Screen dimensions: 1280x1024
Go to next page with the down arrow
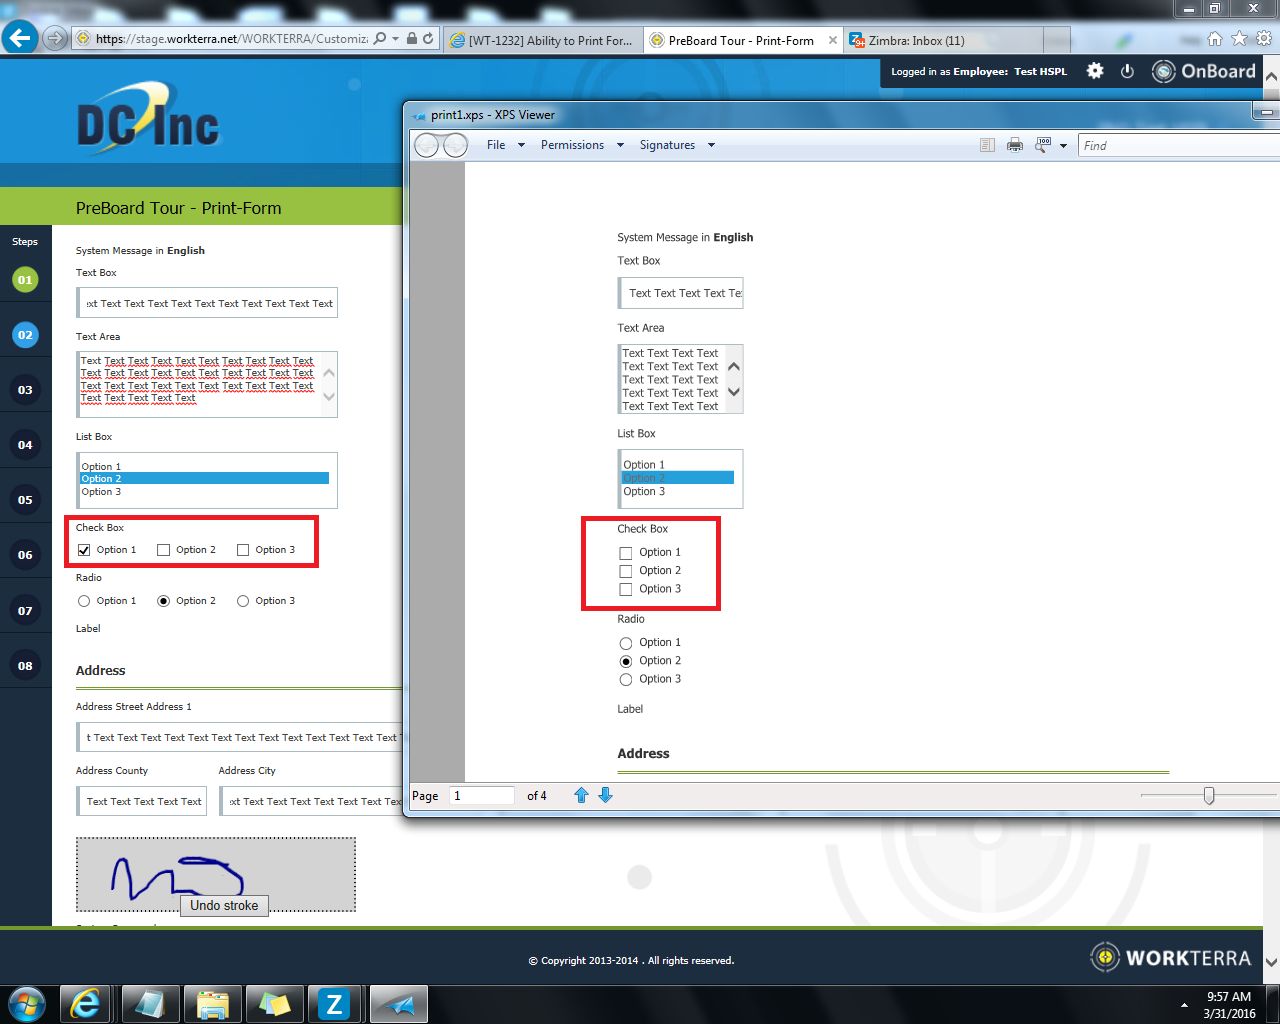605,795
